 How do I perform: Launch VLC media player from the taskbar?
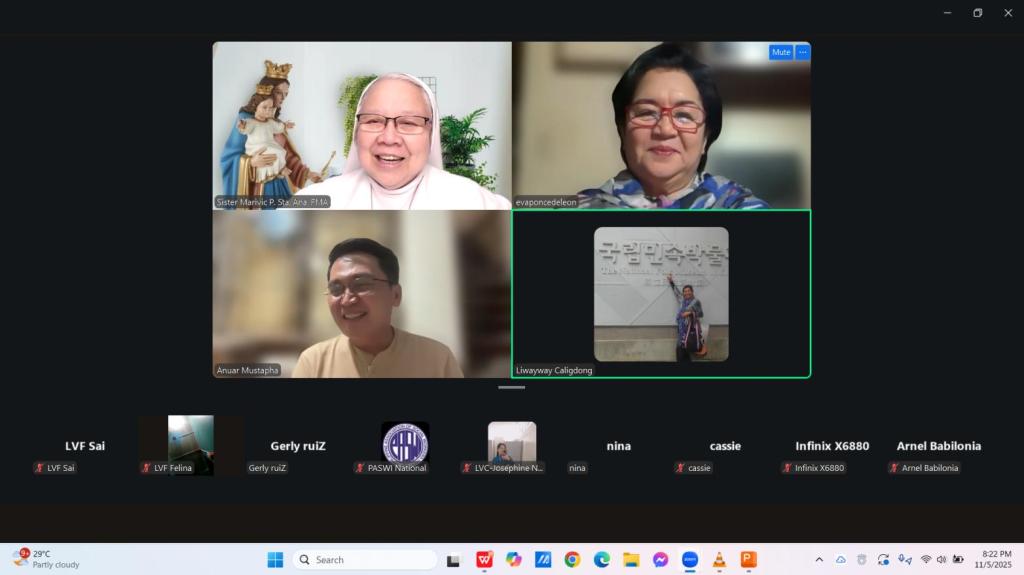[719, 560]
